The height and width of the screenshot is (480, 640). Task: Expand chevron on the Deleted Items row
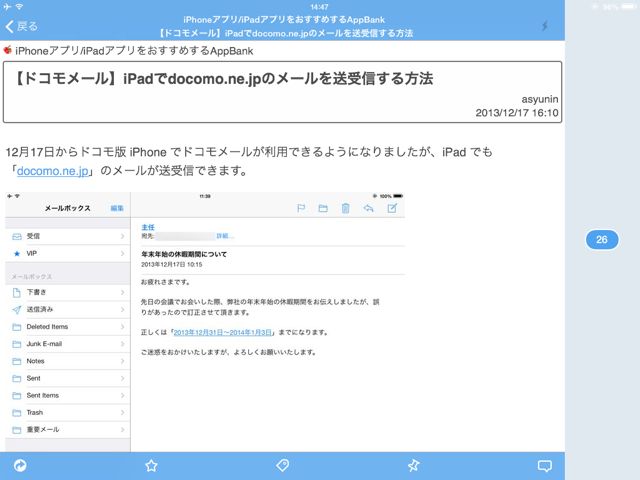(122, 327)
